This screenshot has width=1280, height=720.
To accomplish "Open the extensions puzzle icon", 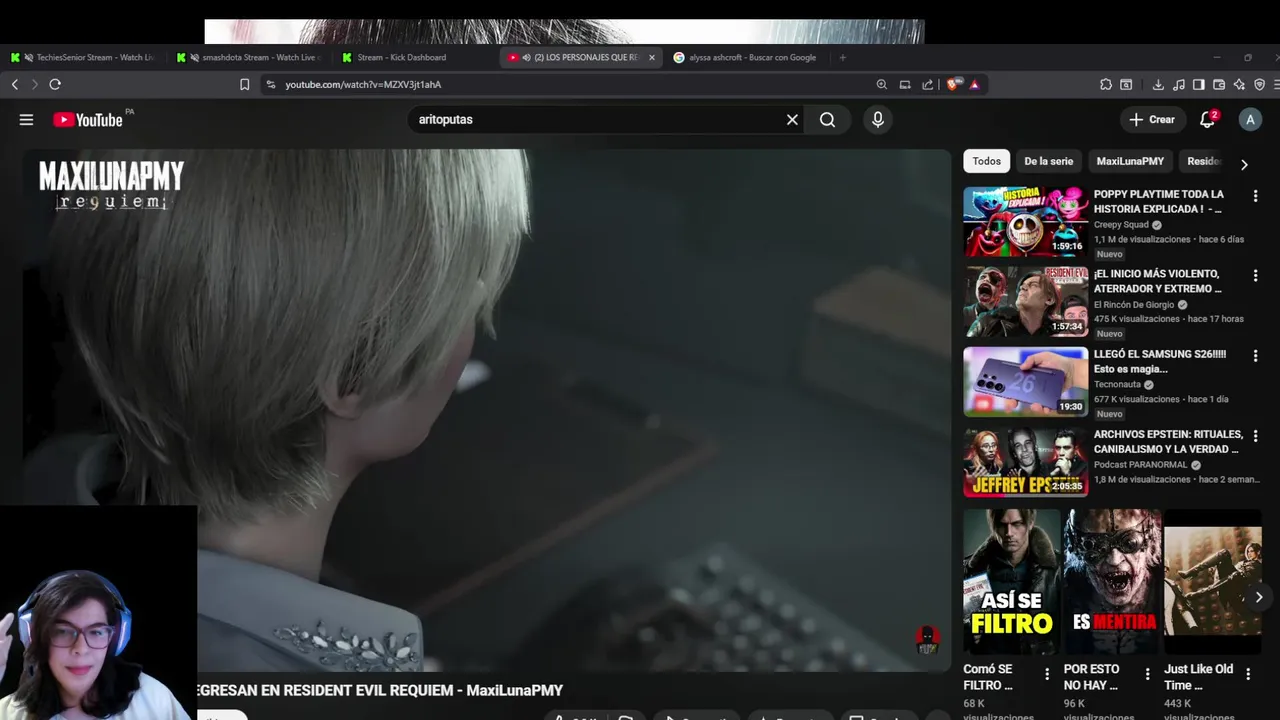I will coord(1105,85).
